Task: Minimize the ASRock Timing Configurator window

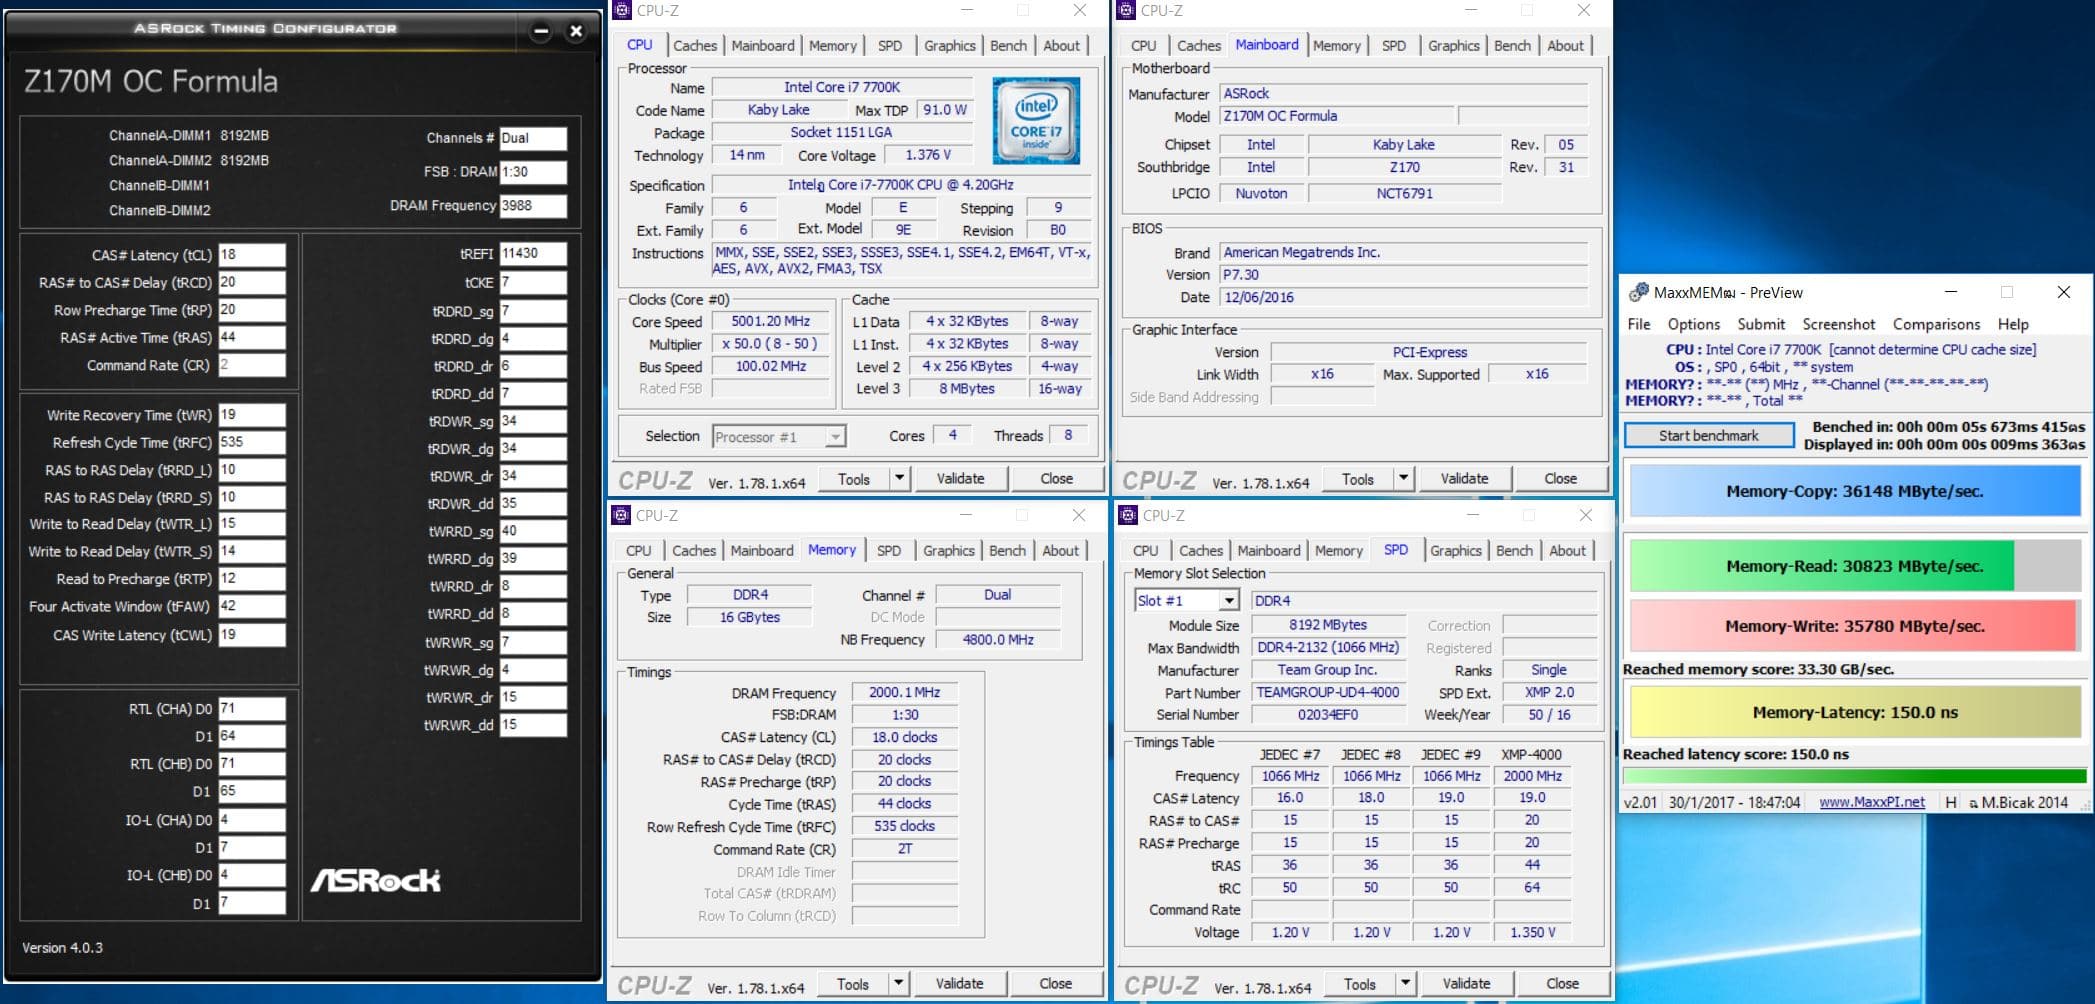Action: [x=541, y=31]
